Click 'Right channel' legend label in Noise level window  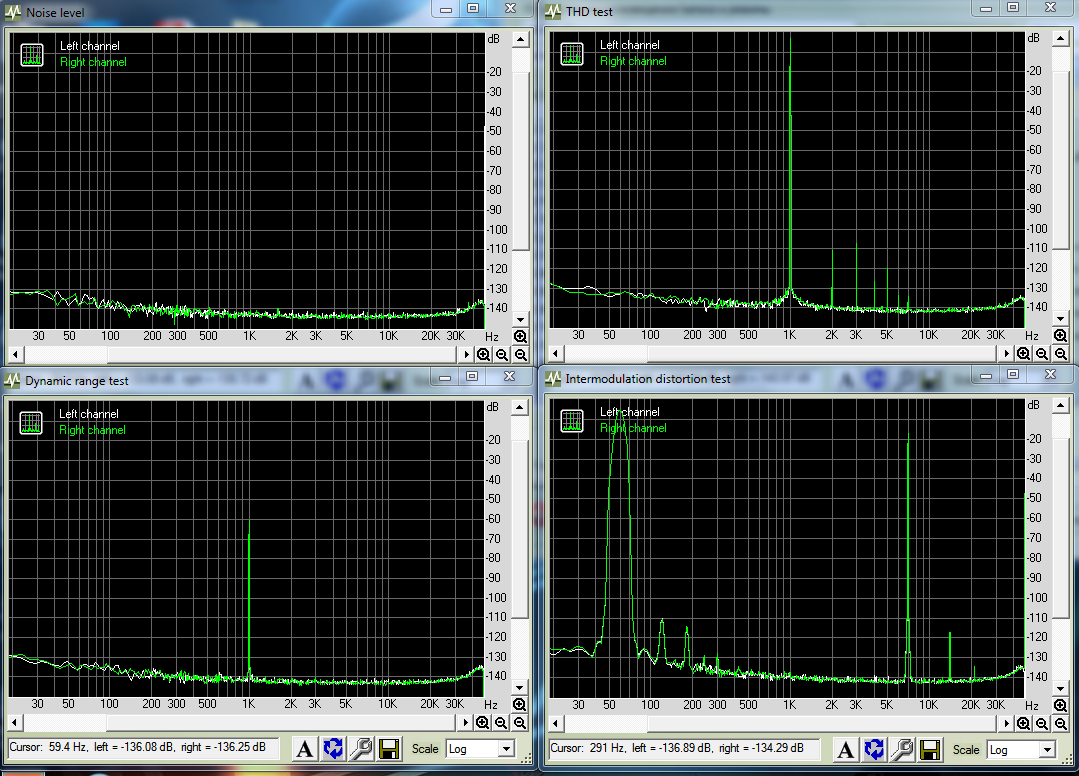click(x=93, y=62)
